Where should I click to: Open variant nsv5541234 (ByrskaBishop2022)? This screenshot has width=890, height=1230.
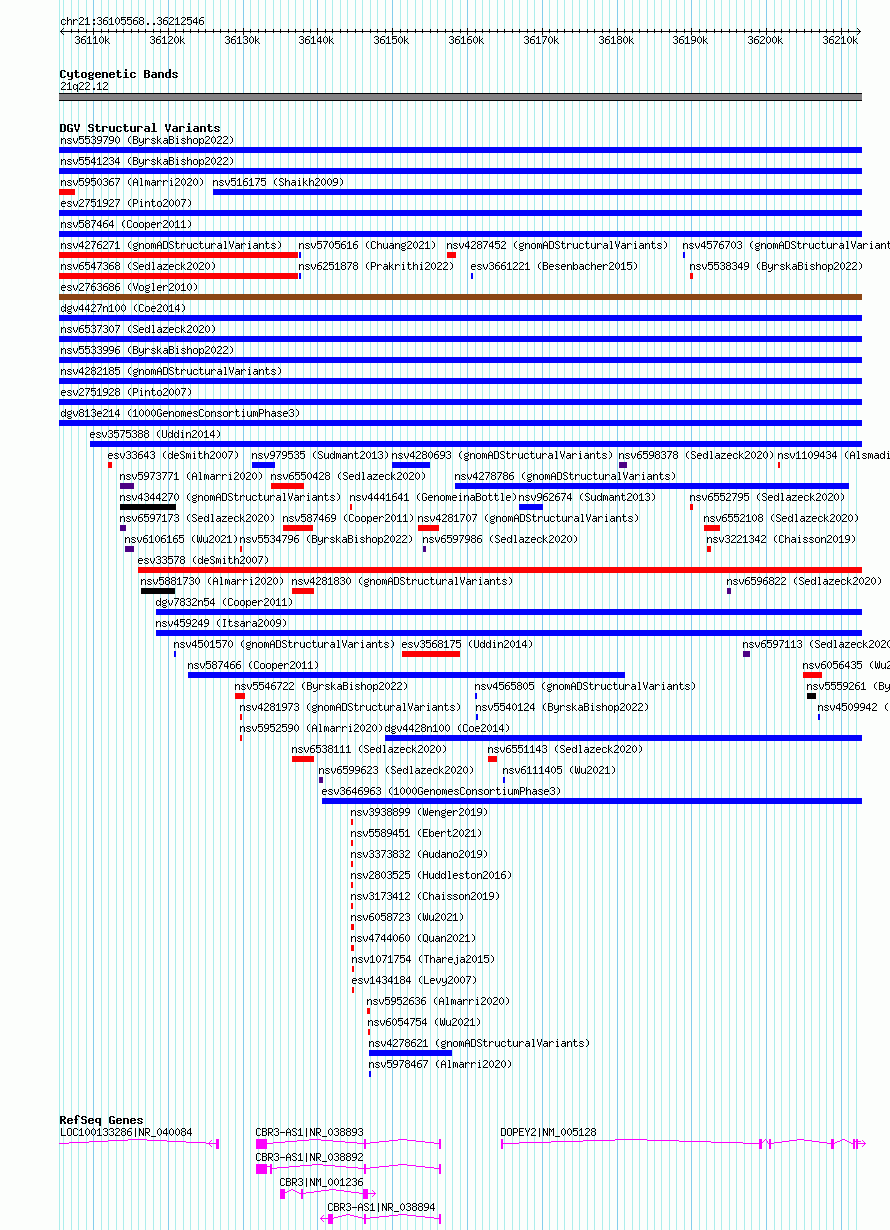click(147, 161)
